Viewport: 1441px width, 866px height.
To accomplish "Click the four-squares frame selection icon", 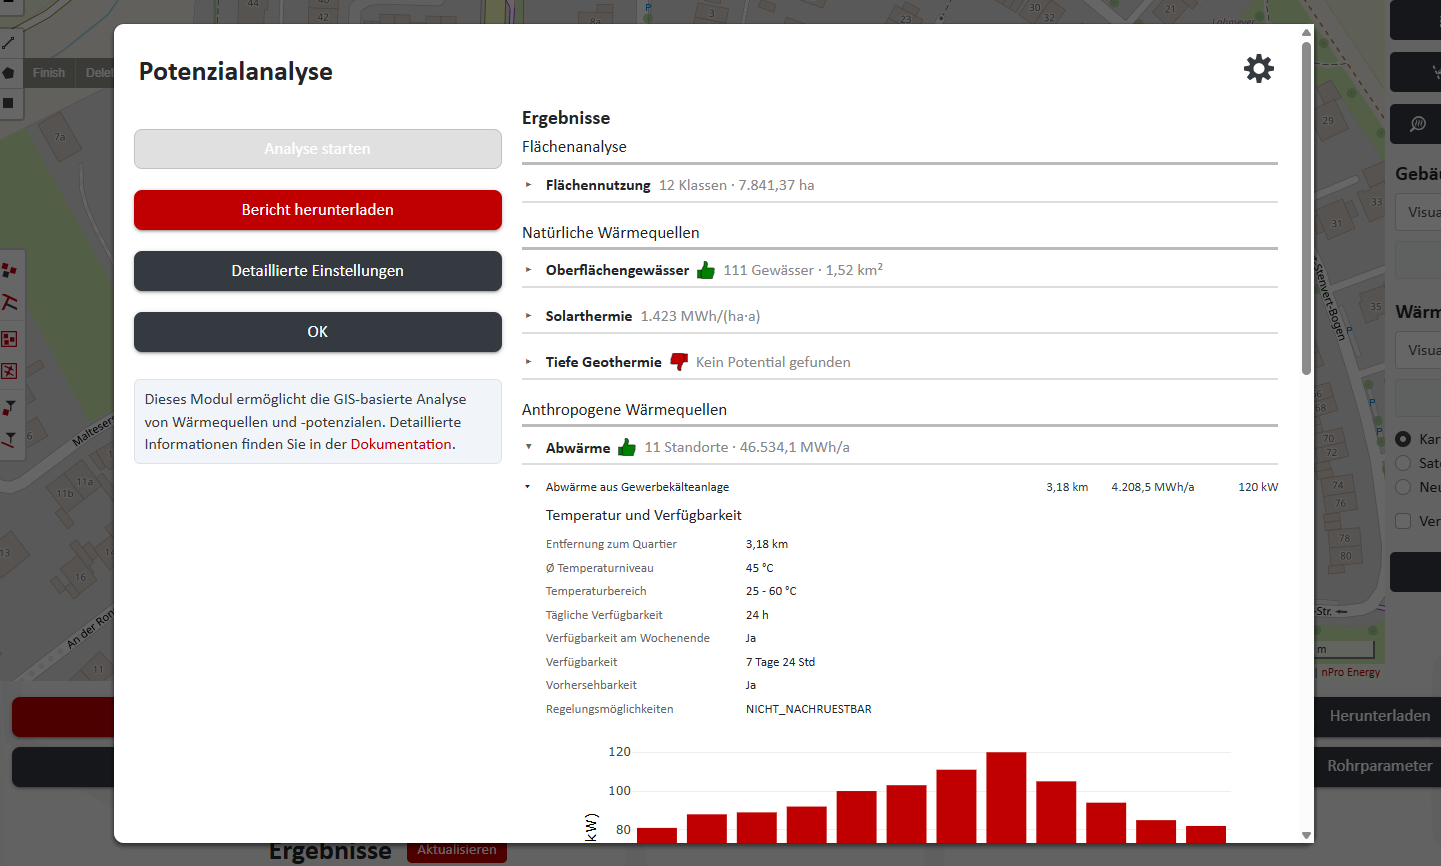I will pos(9,339).
